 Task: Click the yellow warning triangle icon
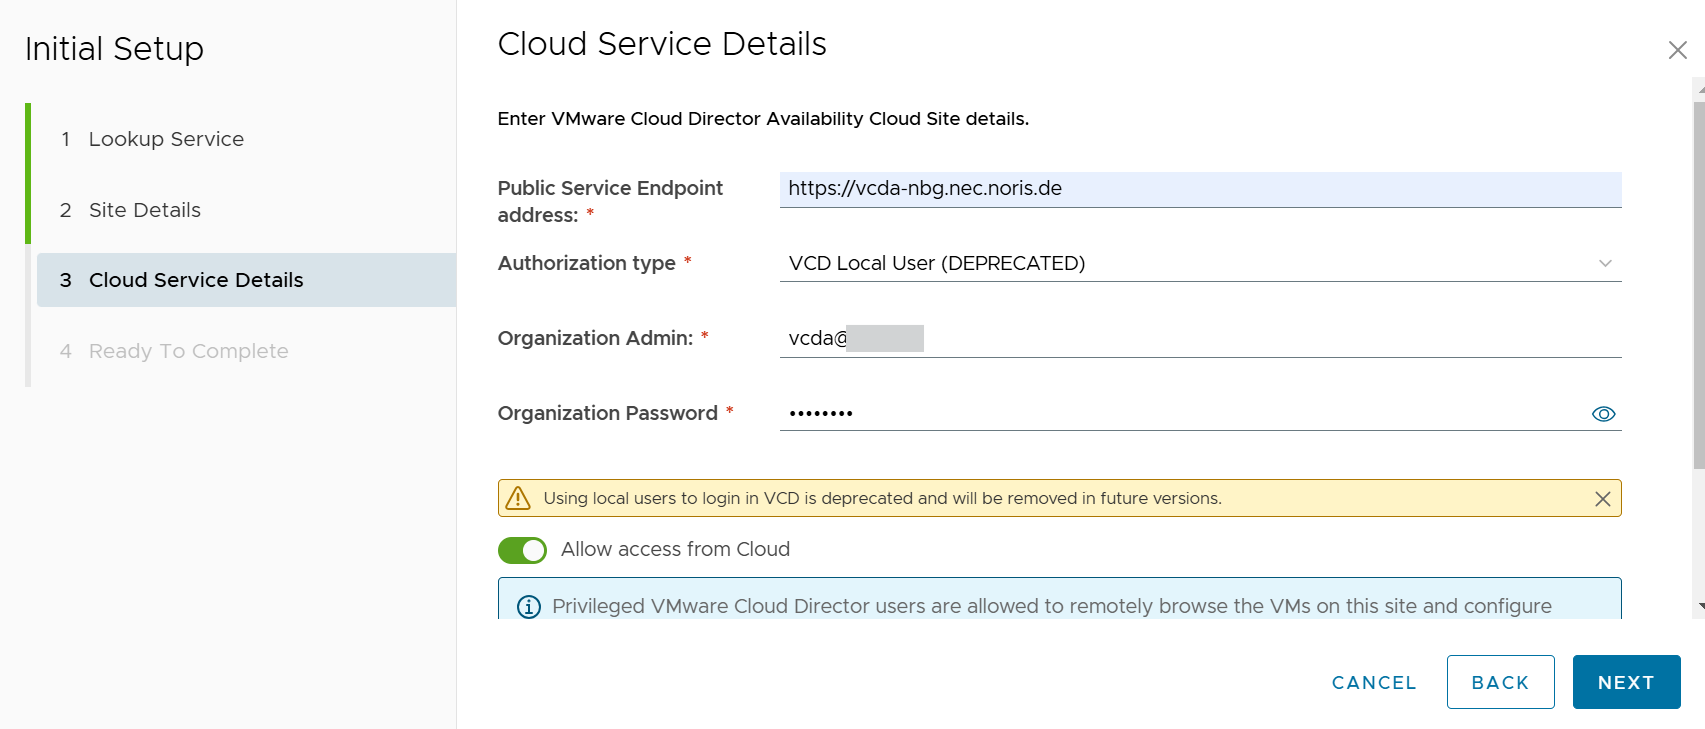518,498
